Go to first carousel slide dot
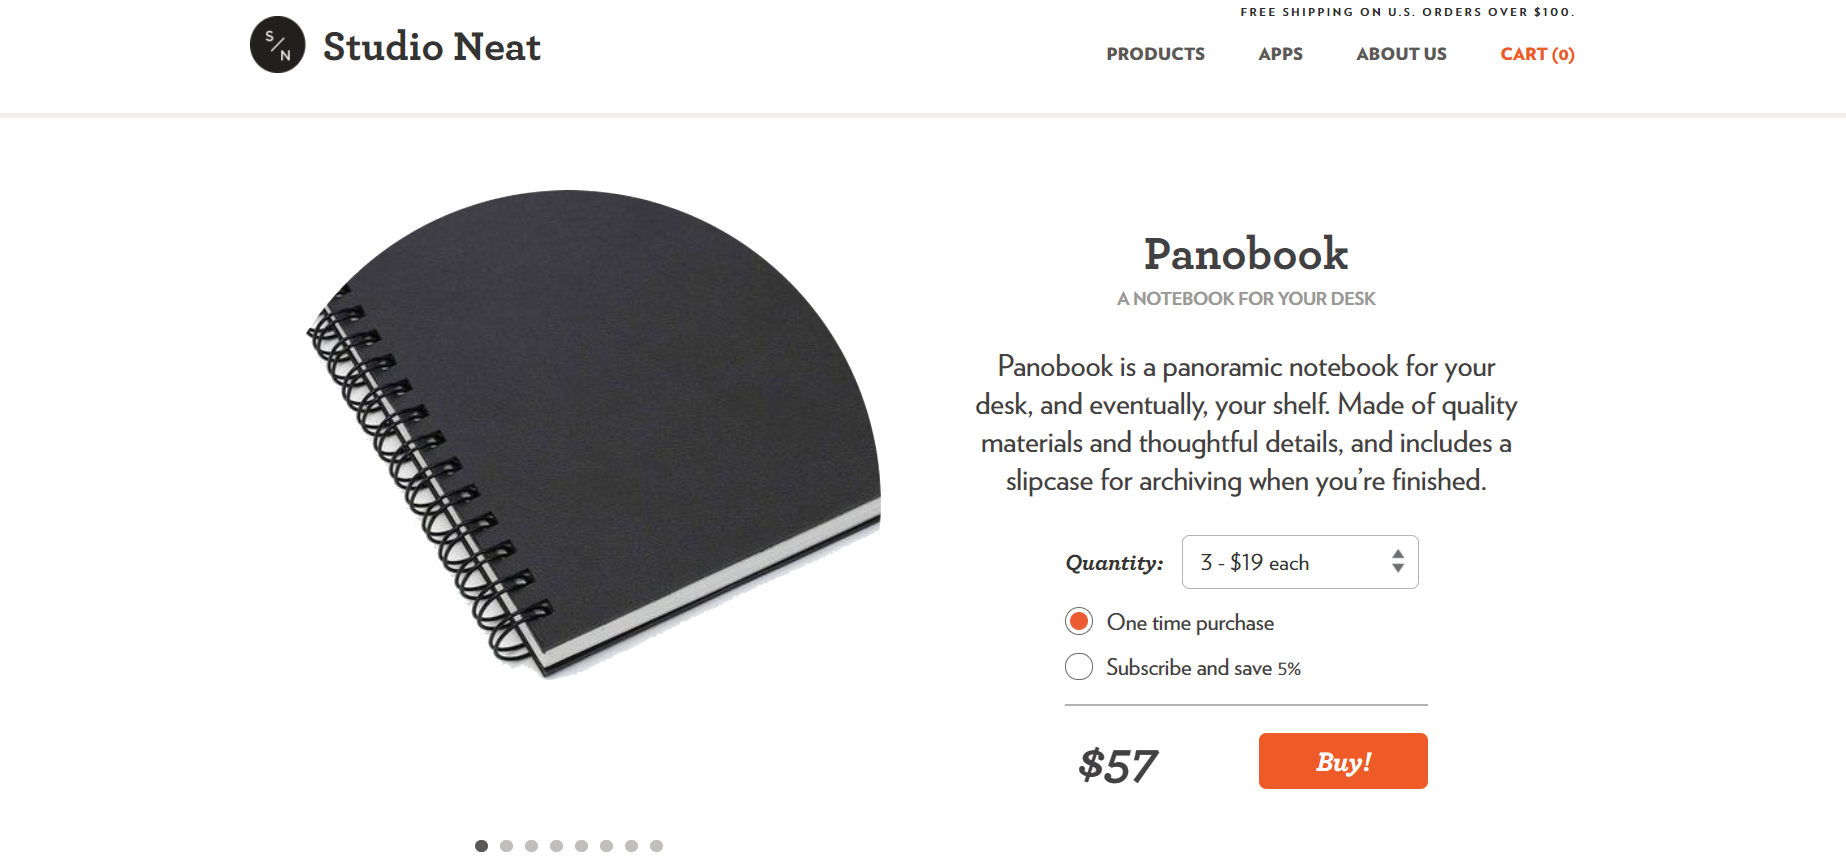The height and width of the screenshot is (859, 1846). [x=481, y=846]
